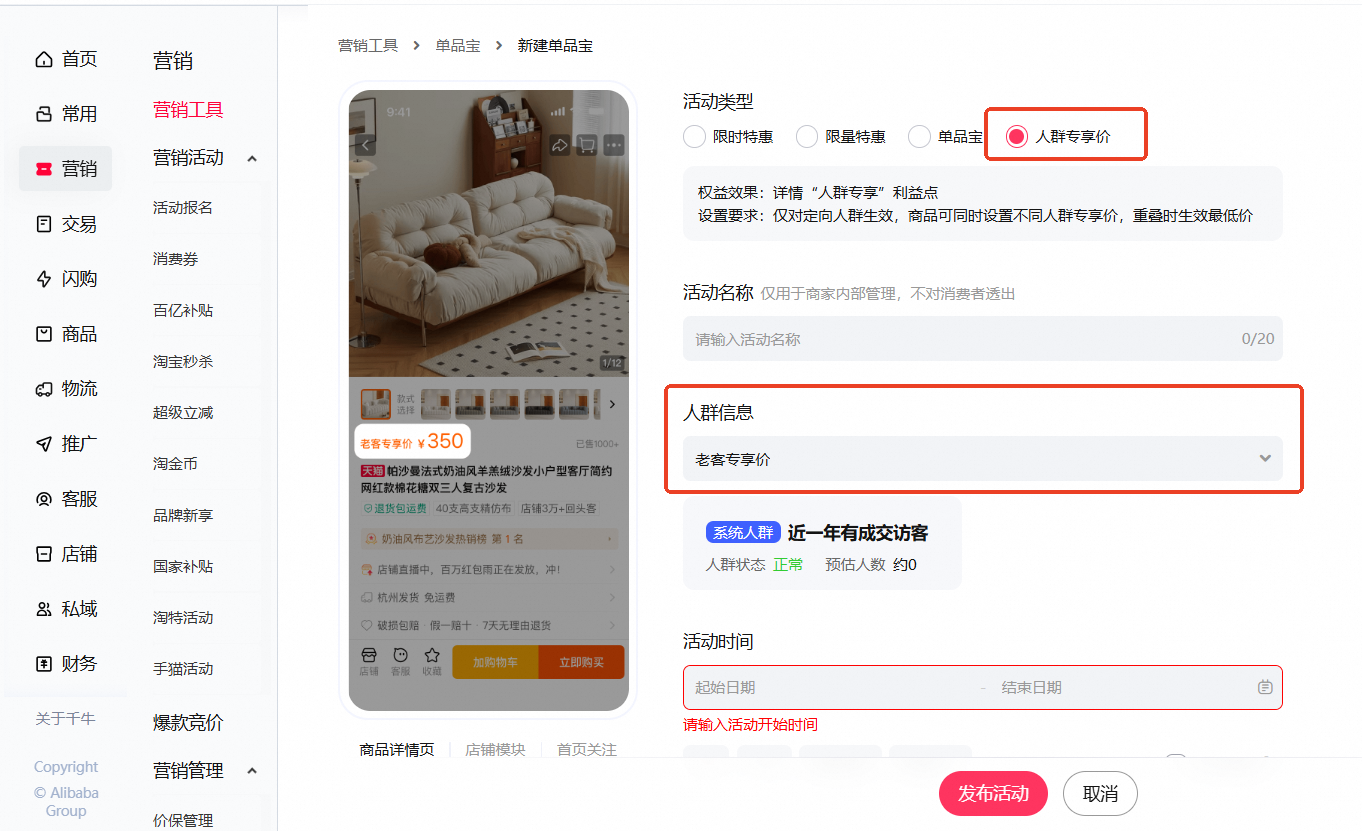Click 营销工具 breadcrumb link
Viewport: 1362px width, 831px height.
tap(368, 46)
